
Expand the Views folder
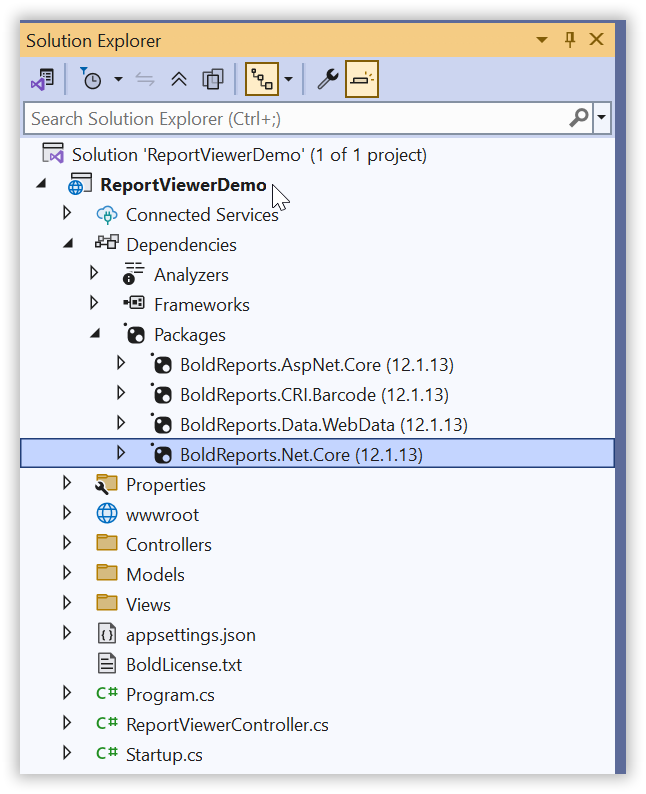tap(67, 602)
